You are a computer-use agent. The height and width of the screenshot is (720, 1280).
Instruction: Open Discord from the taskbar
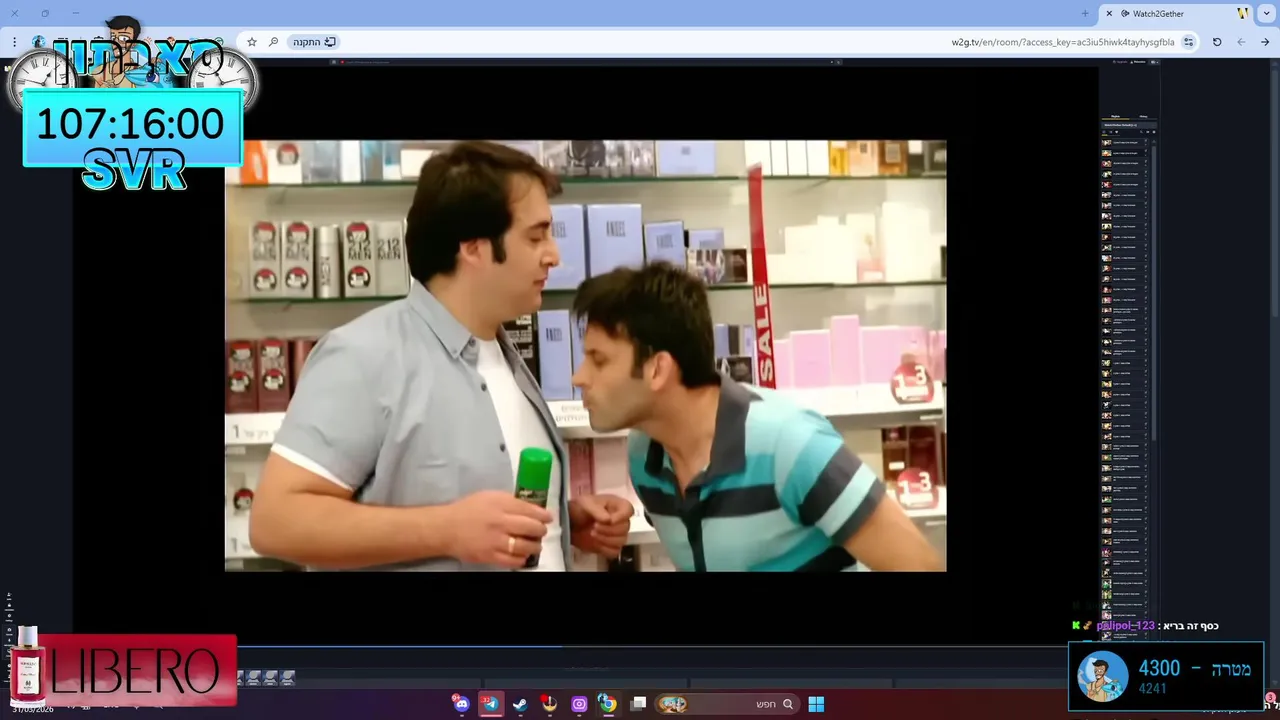click(x=461, y=704)
